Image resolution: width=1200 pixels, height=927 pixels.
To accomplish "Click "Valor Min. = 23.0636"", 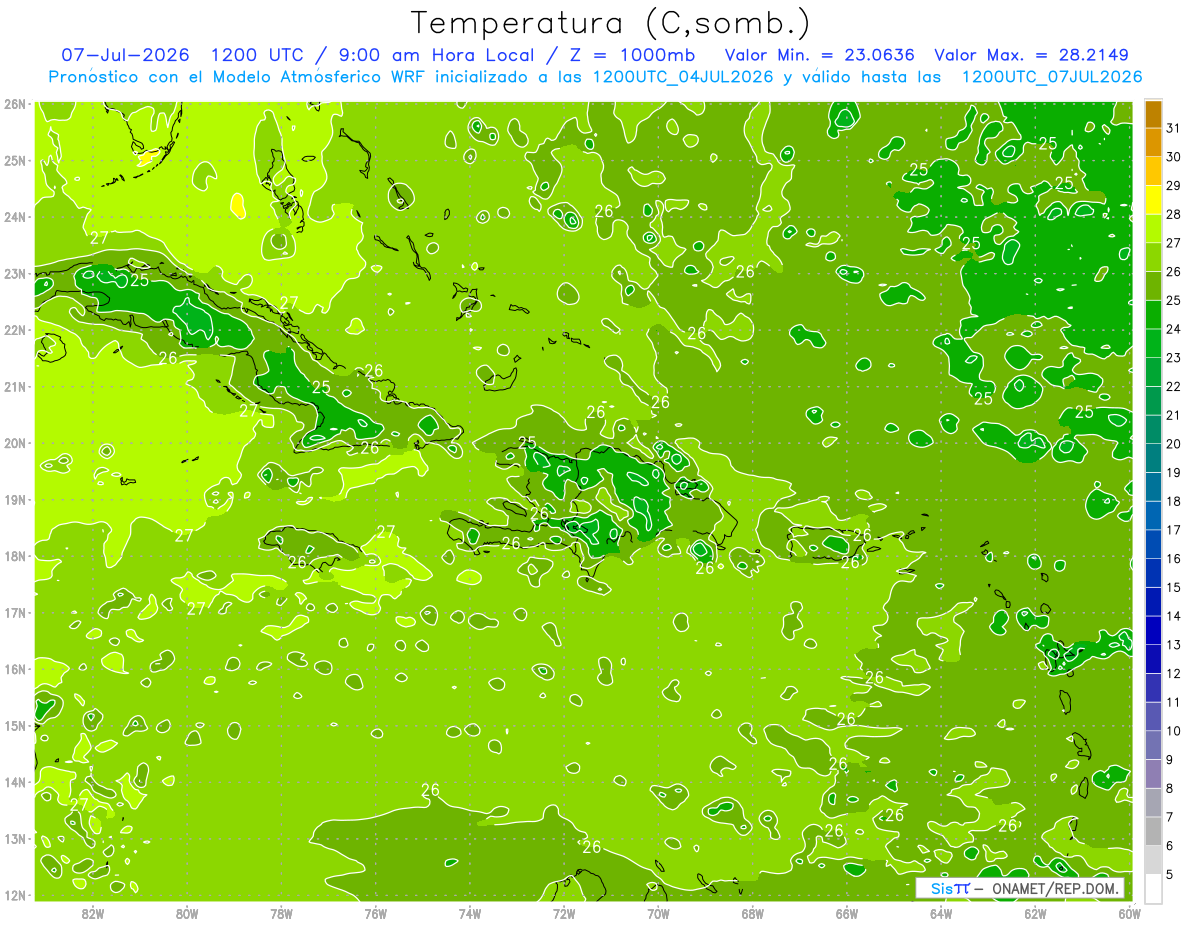I will point(819,54).
